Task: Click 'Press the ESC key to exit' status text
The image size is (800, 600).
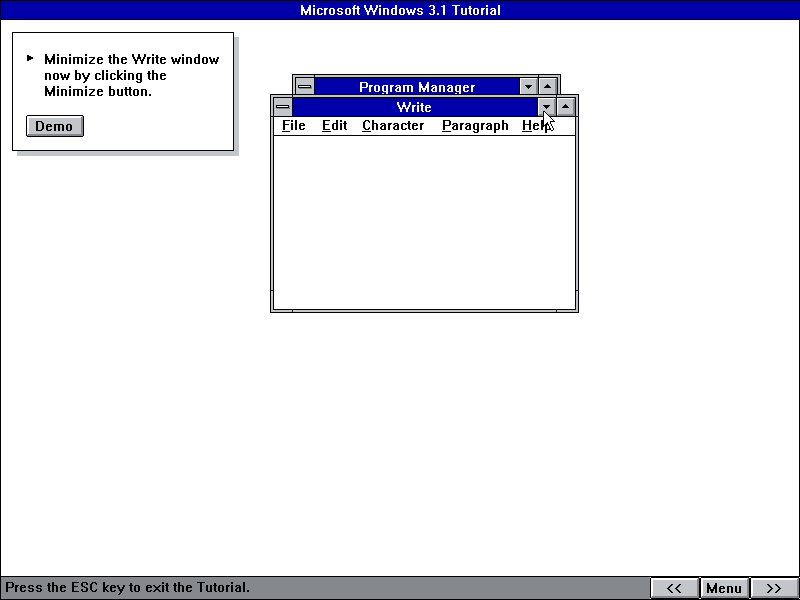Action: (127, 587)
